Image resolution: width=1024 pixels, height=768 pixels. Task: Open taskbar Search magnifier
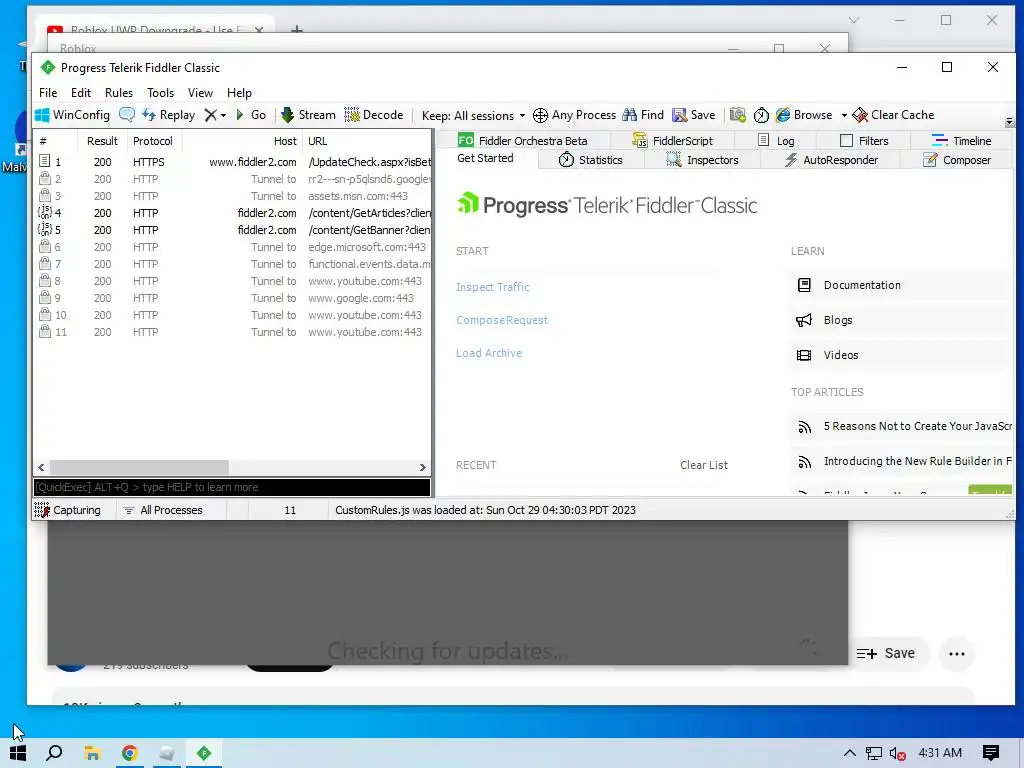pos(54,753)
